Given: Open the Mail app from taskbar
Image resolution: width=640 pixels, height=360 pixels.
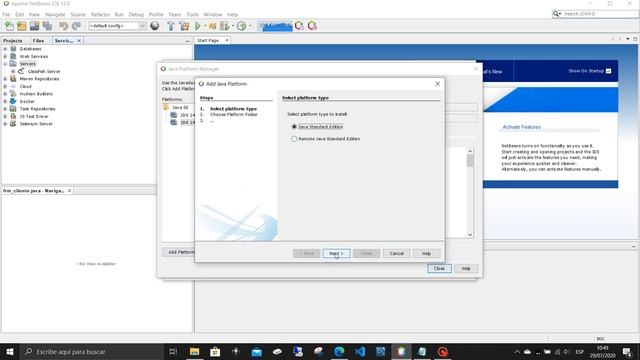Looking at the screenshot, I should pos(256,351).
